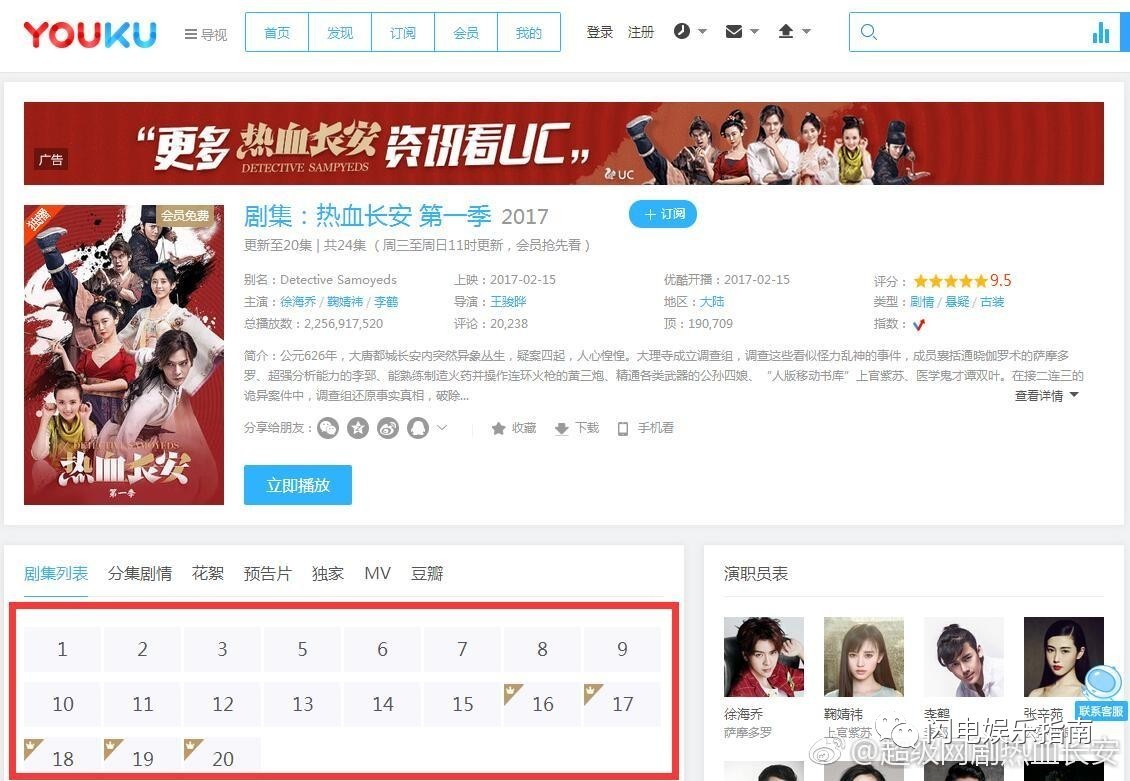Click 手机看 phone icon

pos(623,429)
